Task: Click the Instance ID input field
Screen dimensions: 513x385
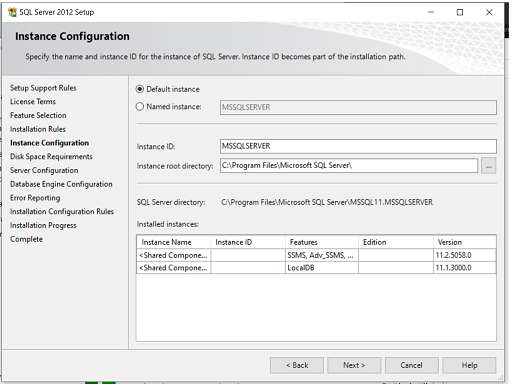Action: 358,146
